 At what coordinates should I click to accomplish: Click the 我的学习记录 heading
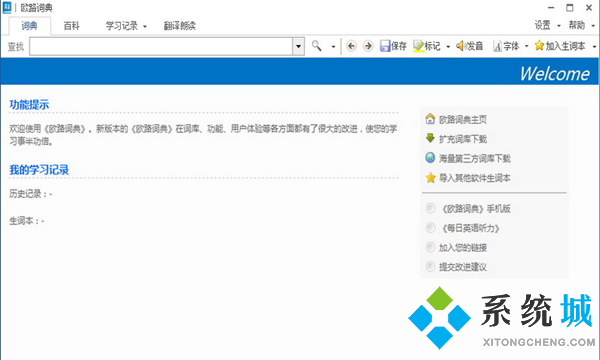(39, 169)
